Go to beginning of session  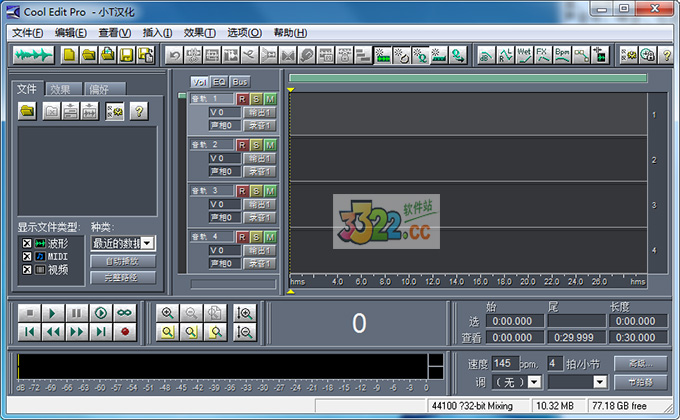pos(29,332)
